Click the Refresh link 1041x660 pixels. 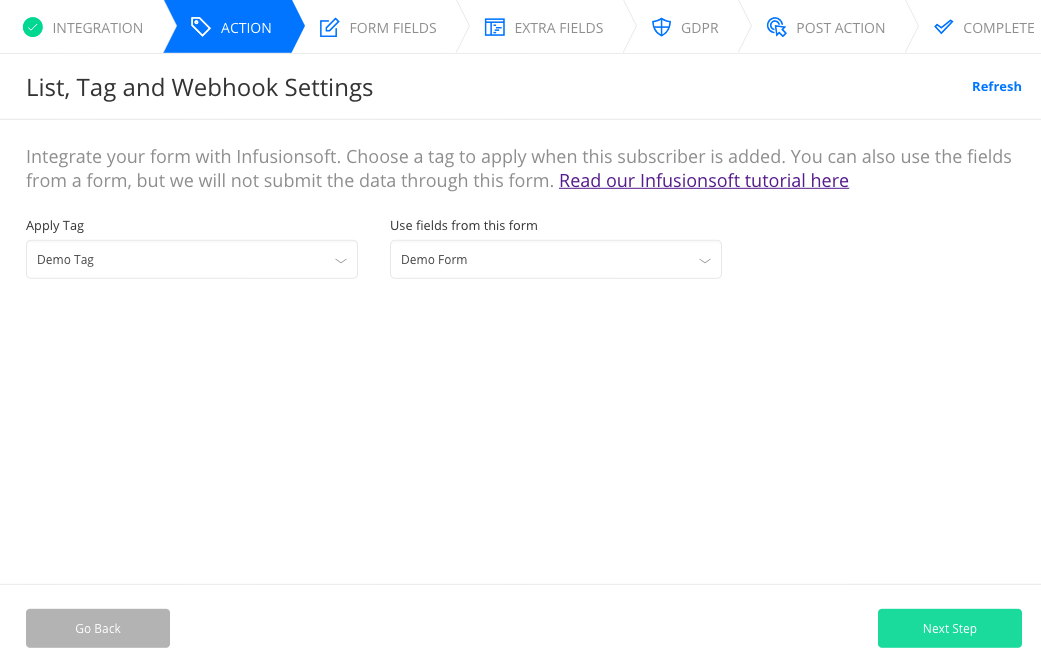click(996, 87)
